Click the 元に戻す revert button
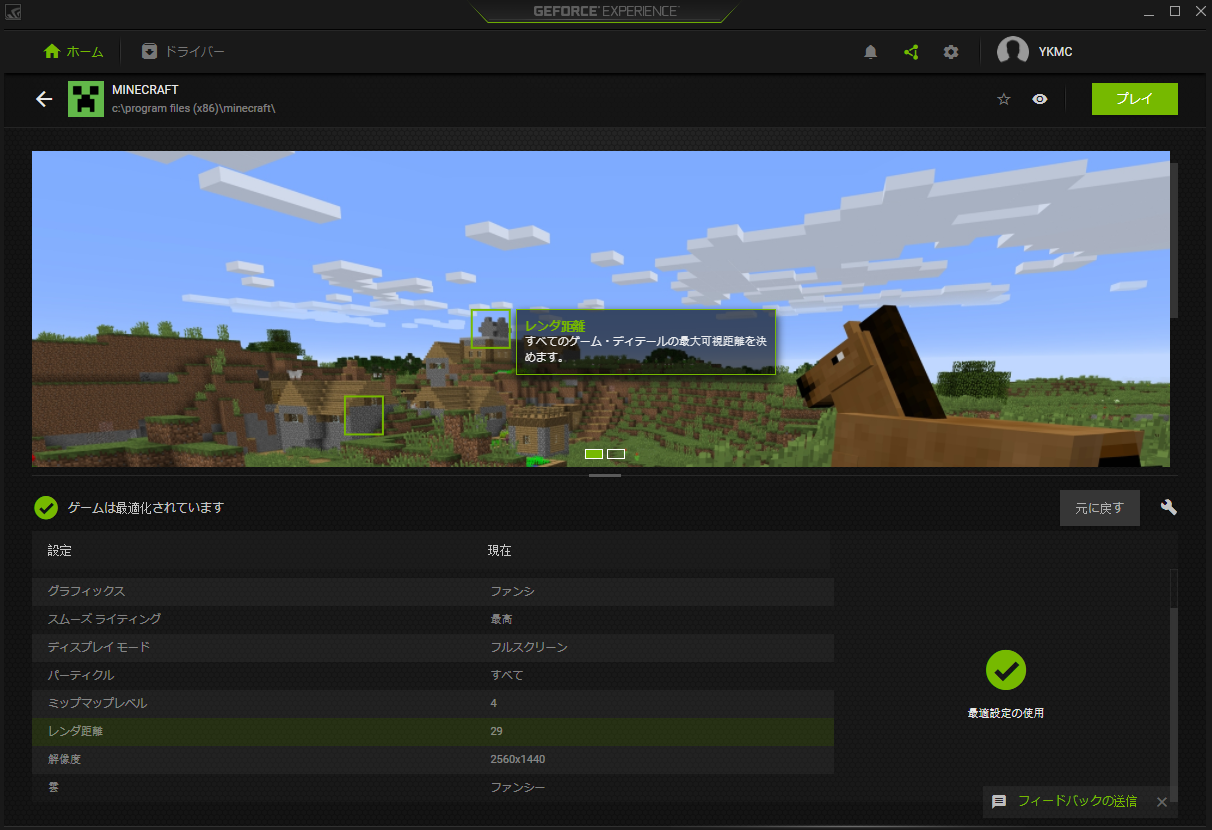Screen dimensions: 1212x830 pos(1099,508)
